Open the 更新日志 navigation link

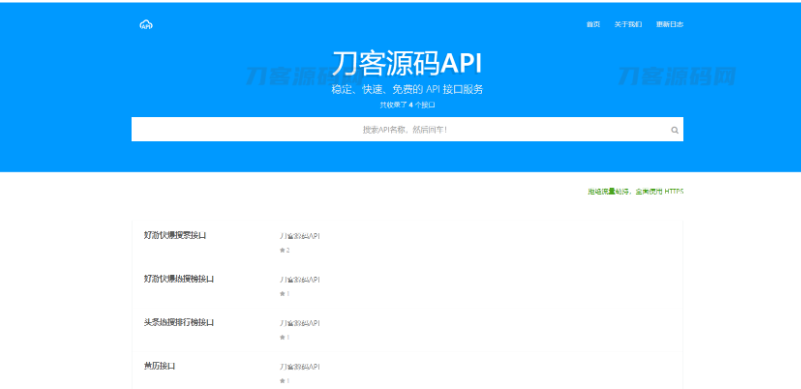point(670,25)
